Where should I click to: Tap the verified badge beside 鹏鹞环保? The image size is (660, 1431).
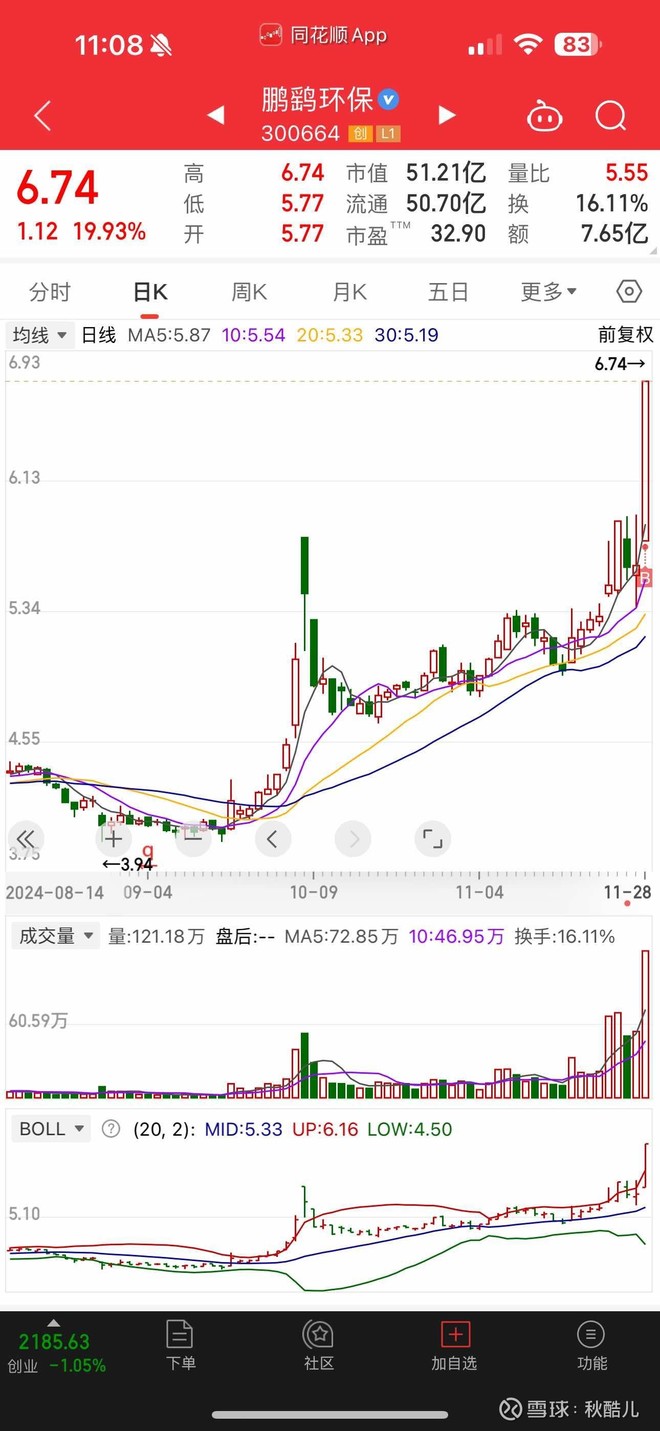click(389, 100)
